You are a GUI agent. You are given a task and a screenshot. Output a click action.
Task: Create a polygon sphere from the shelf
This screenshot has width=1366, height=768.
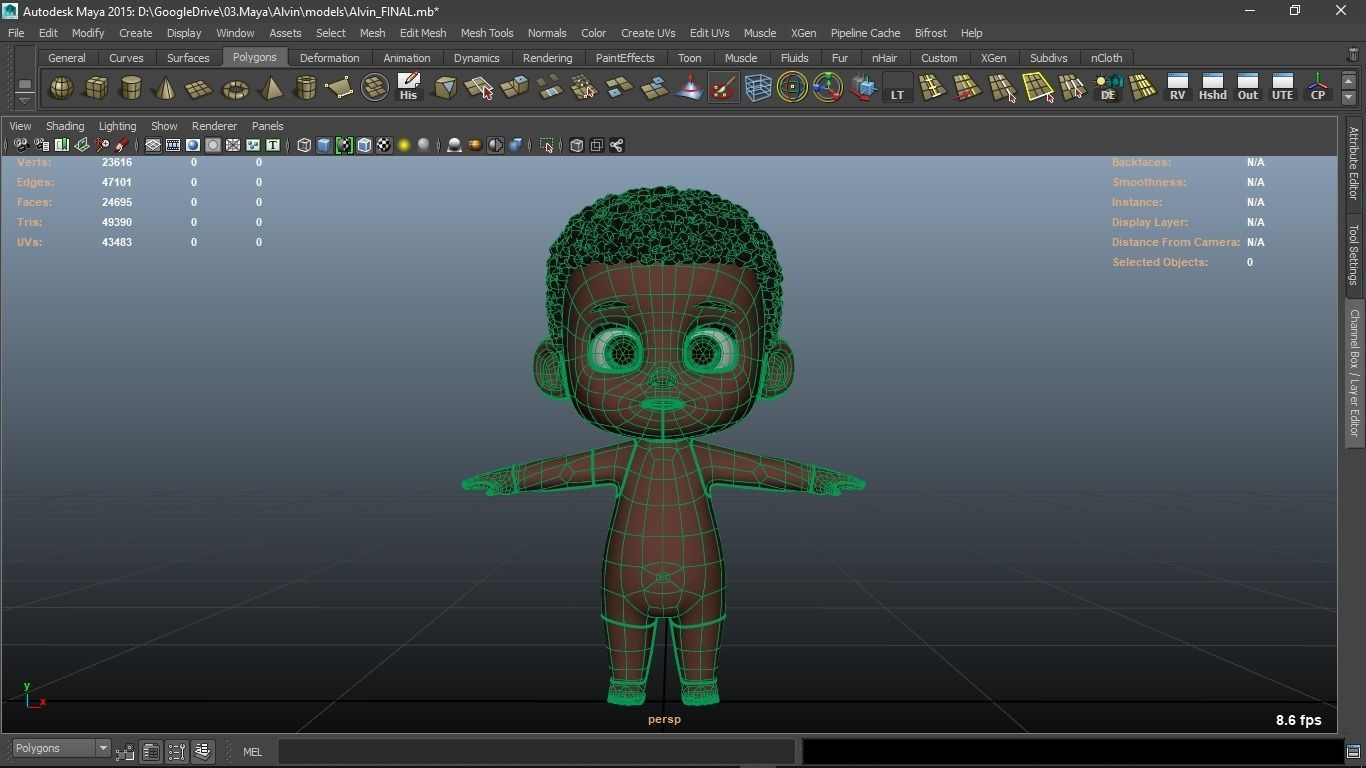[x=61, y=88]
